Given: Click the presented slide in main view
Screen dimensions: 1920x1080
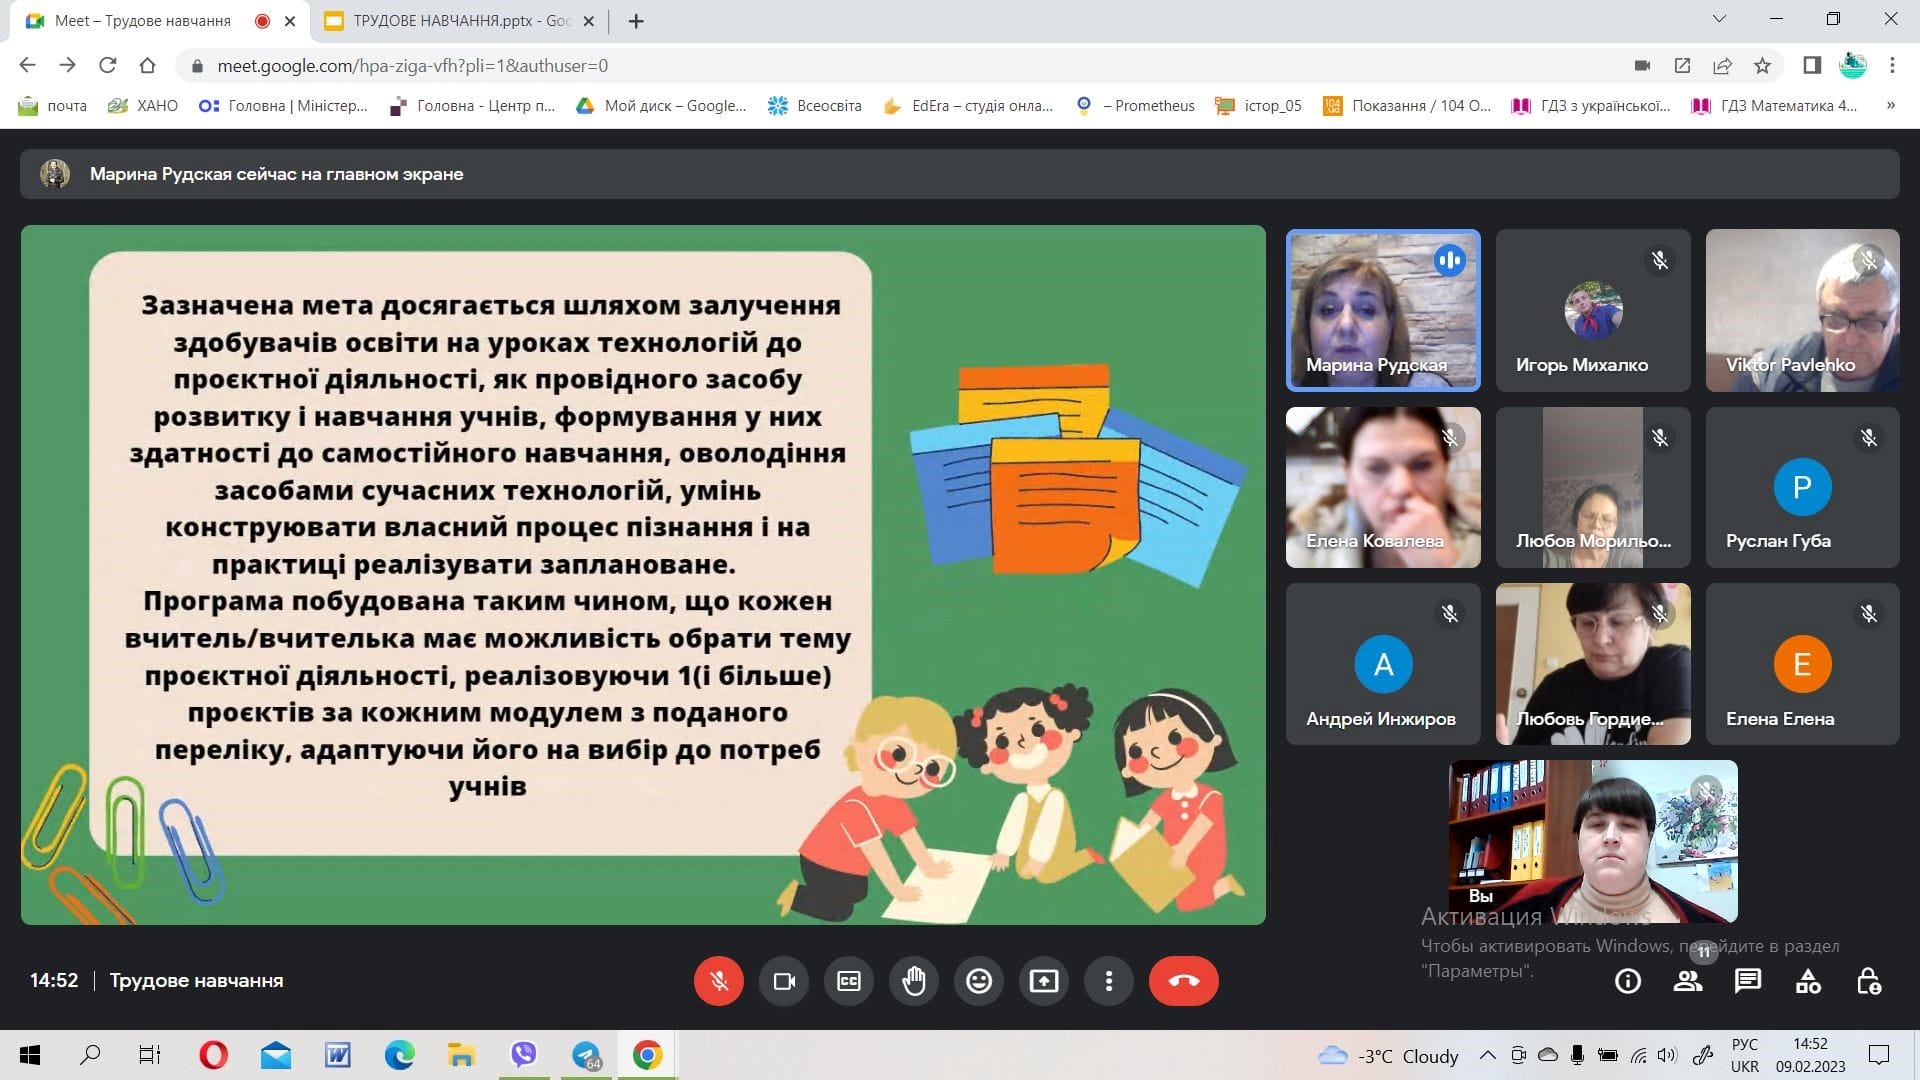Looking at the screenshot, I should 643,575.
